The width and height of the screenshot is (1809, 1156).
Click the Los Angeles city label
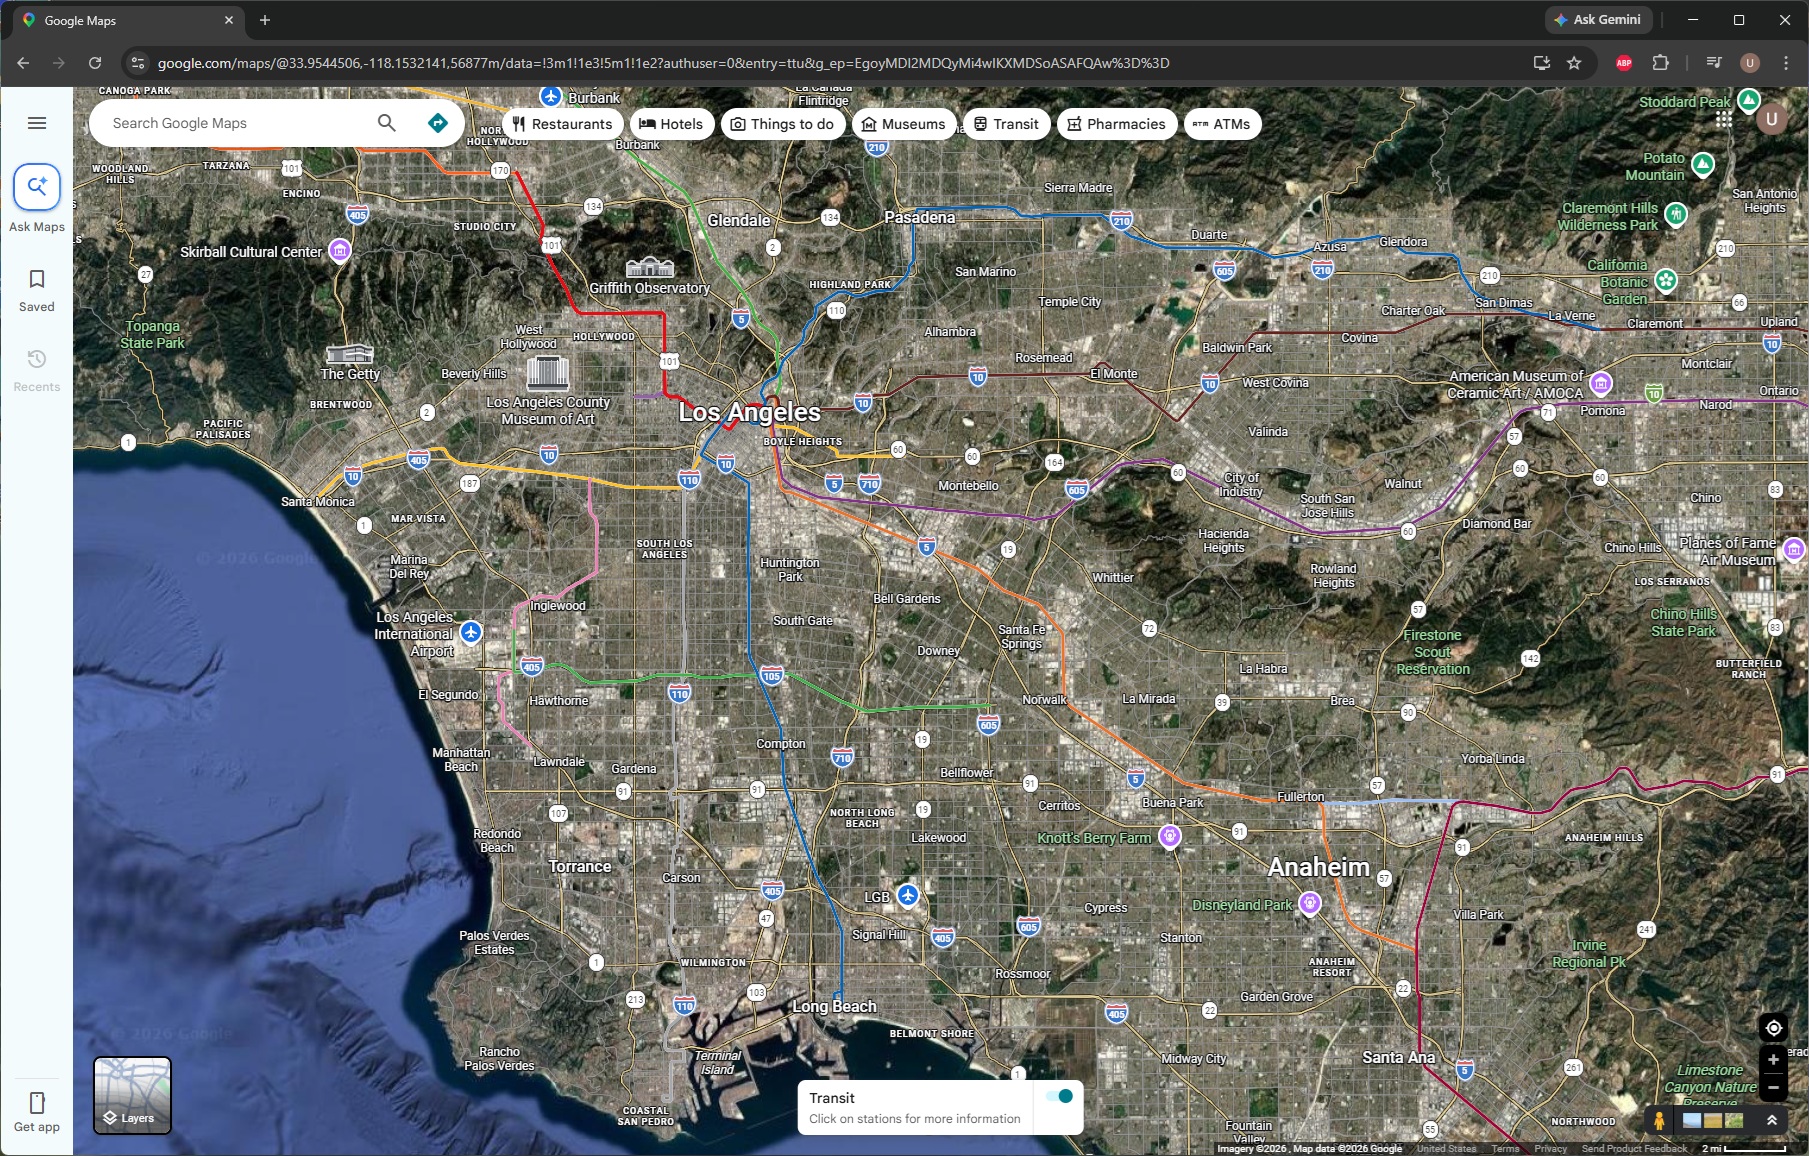pos(749,412)
